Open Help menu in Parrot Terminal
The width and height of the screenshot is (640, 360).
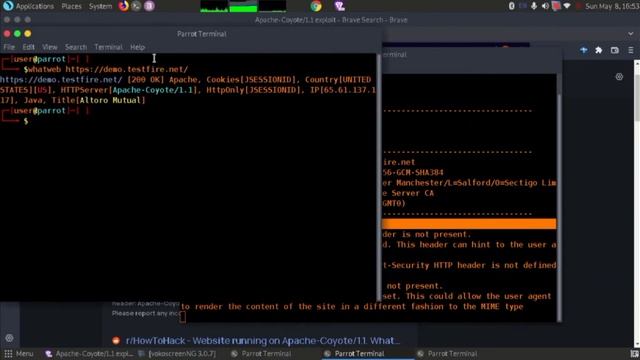coord(138,47)
